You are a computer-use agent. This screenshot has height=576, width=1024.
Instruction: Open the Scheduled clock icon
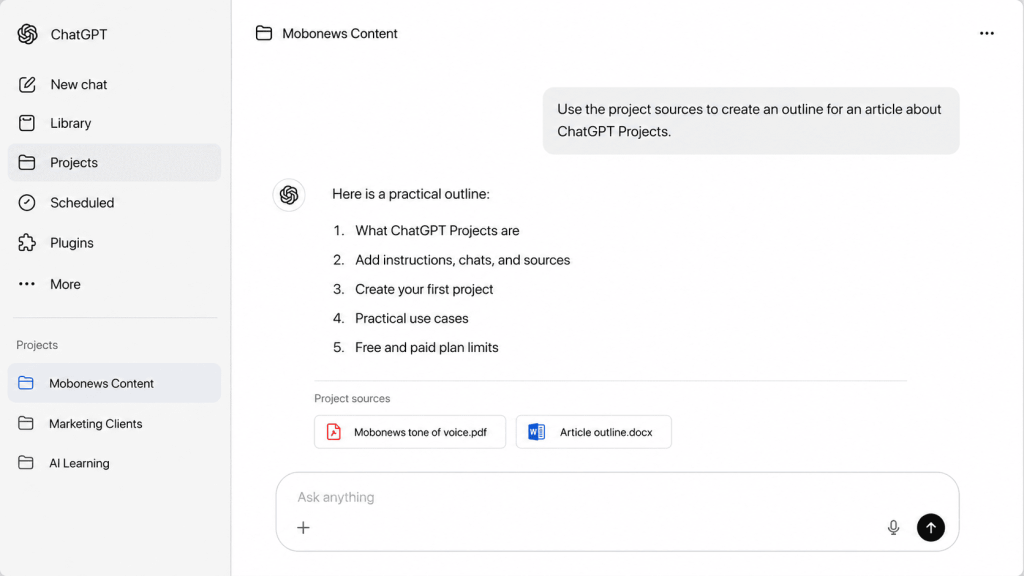tap(27, 202)
